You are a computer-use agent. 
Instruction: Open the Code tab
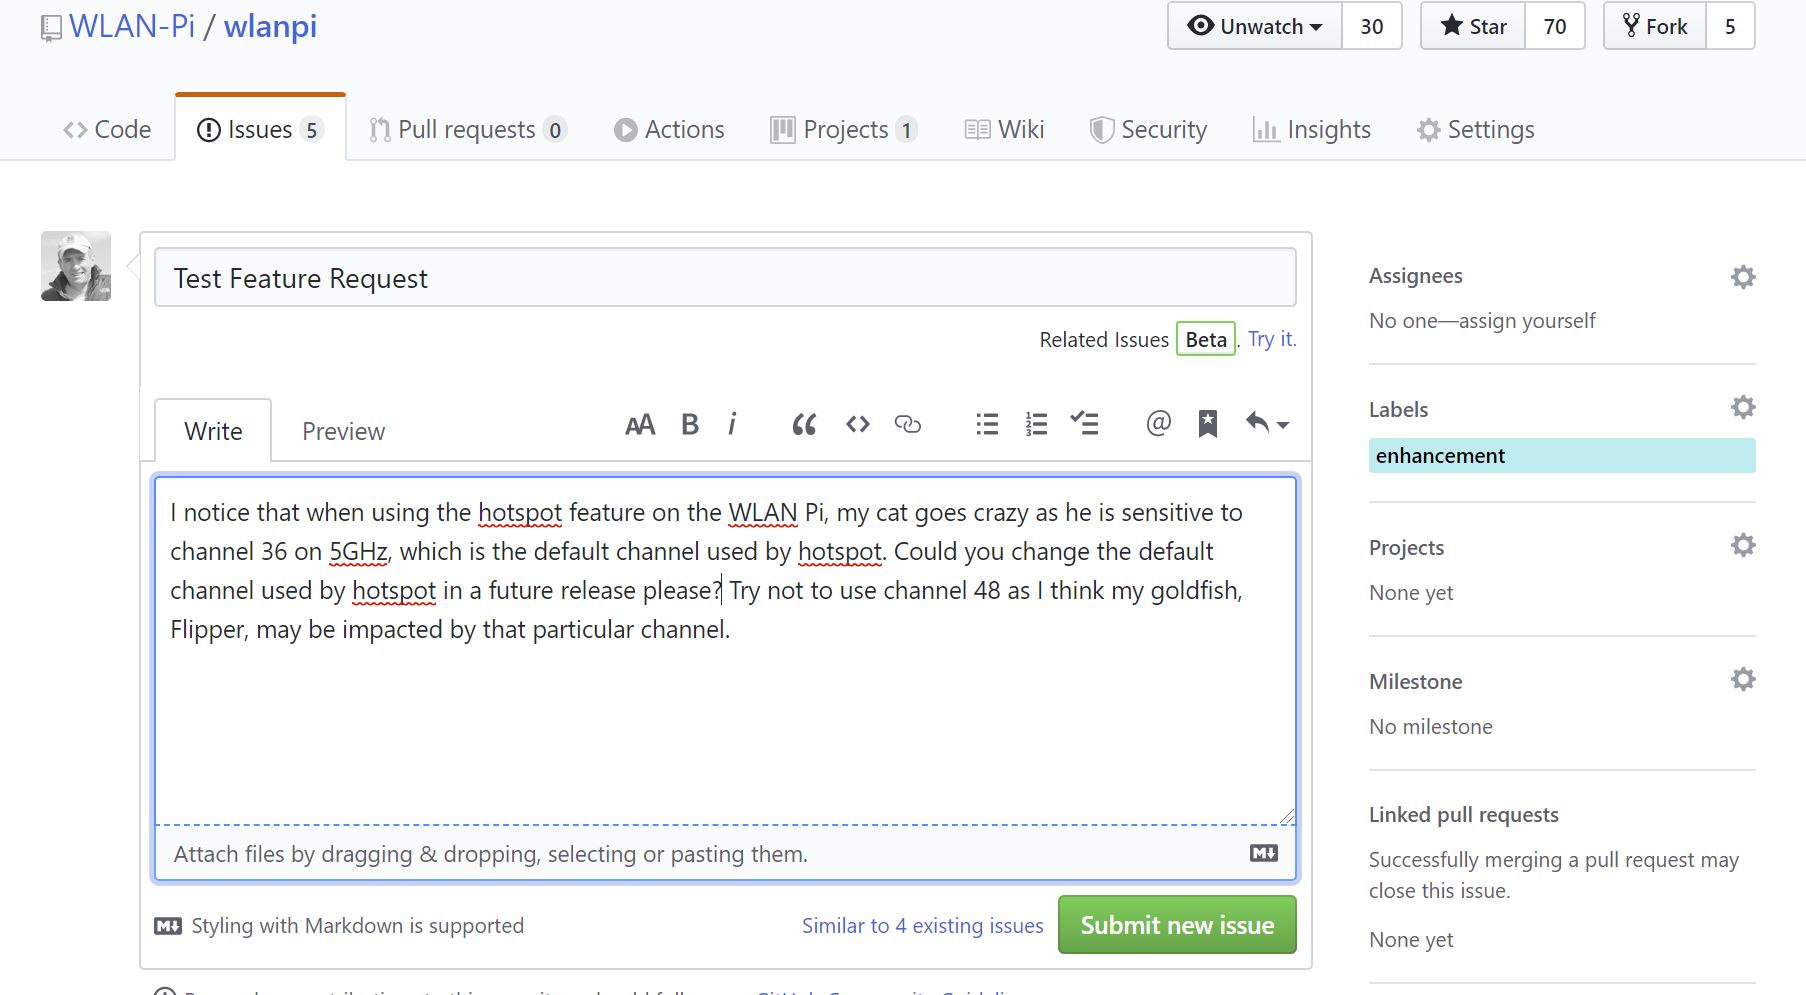[107, 130]
